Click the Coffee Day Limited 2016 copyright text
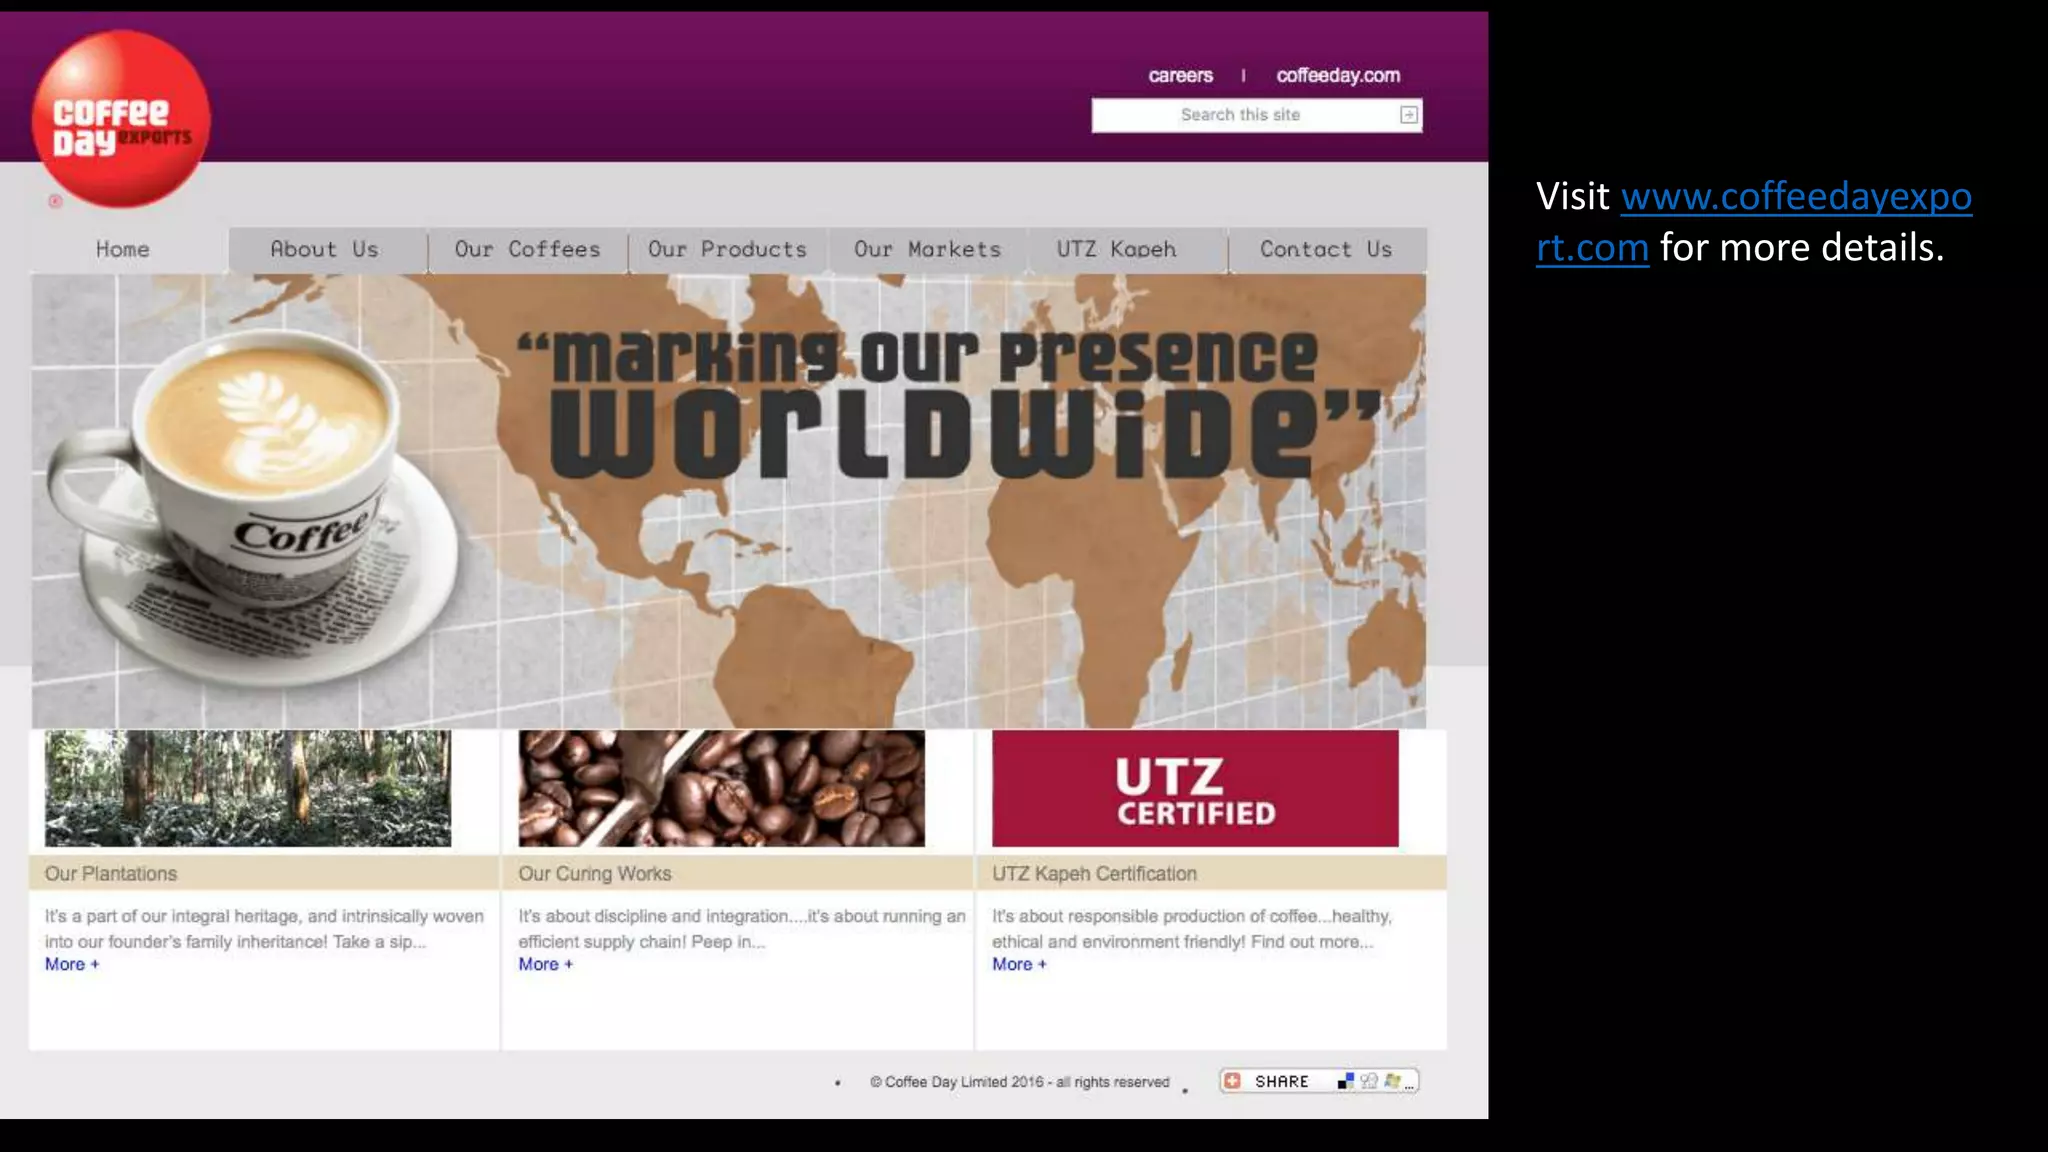The image size is (2048, 1152). (1019, 1082)
